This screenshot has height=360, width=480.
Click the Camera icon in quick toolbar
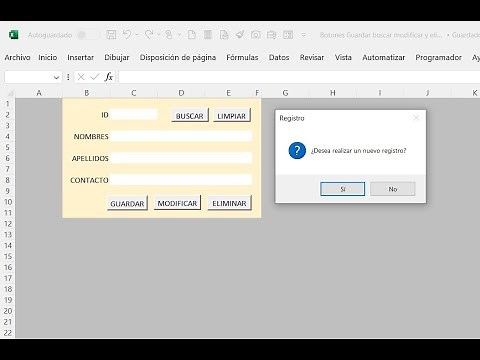(256, 35)
